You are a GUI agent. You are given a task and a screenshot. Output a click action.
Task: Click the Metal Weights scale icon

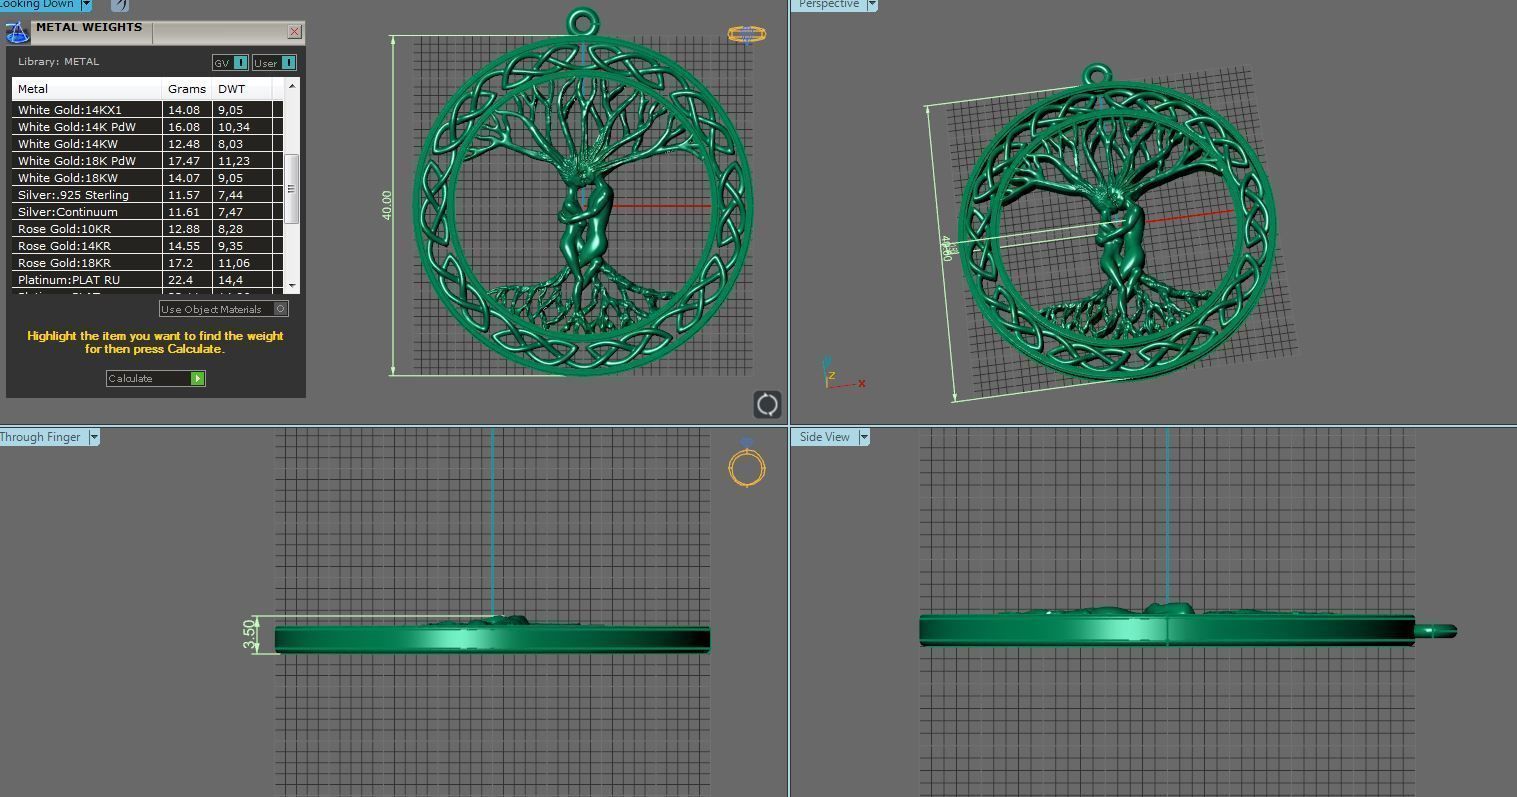(x=17, y=32)
